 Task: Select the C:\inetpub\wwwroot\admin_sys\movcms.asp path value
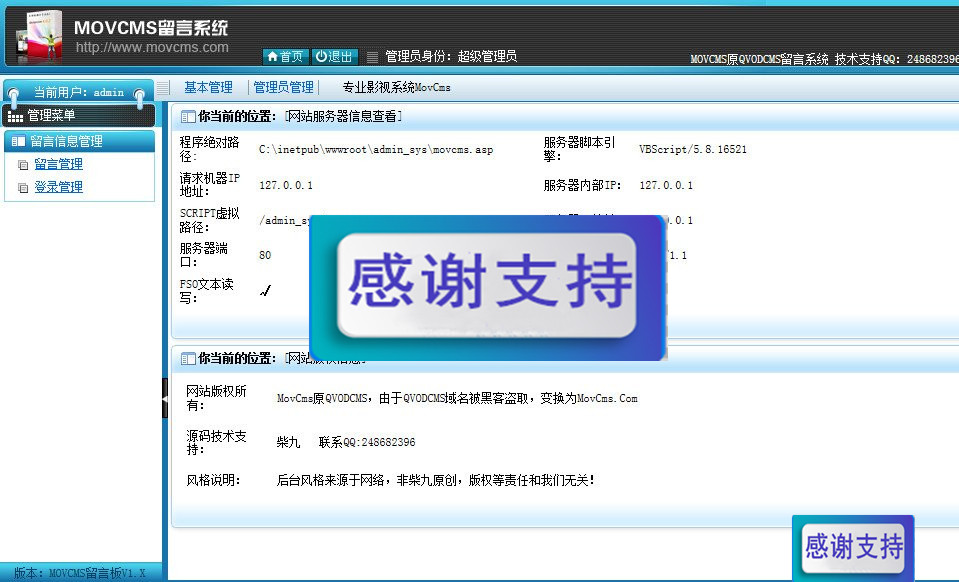pos(376,150)
